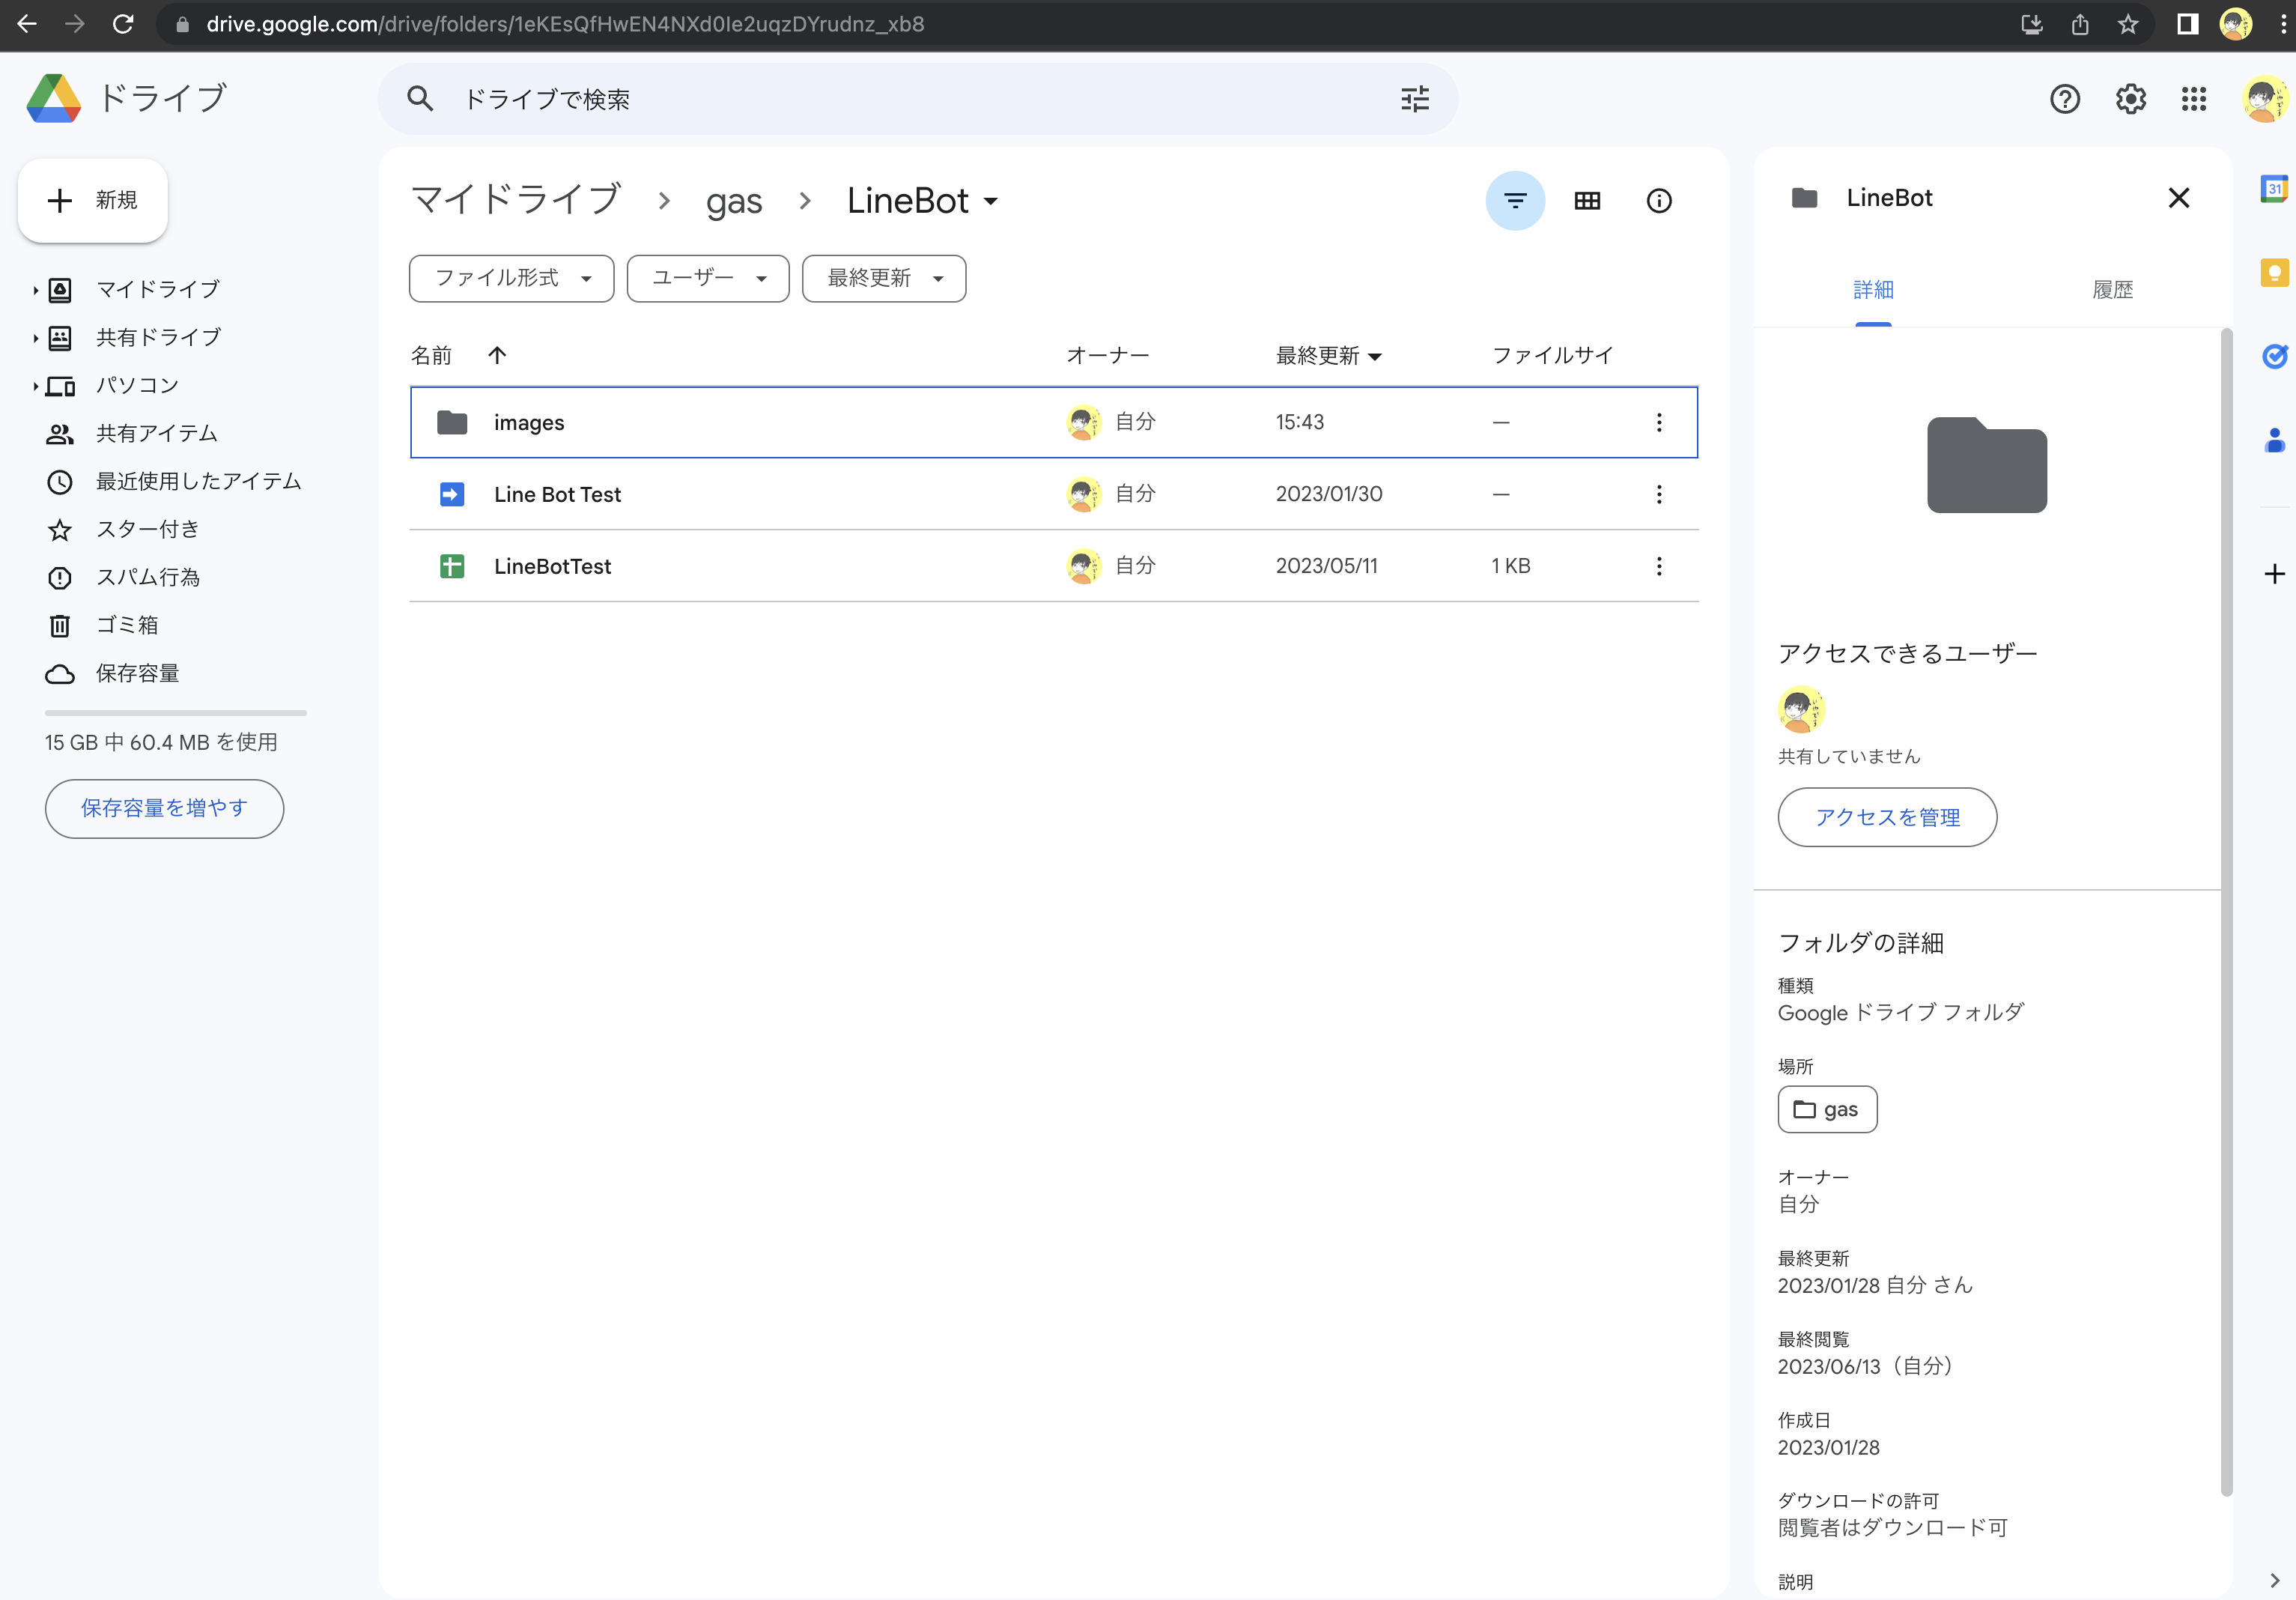Get add-ons plus icon
This screenshot has width=2296, height=1600.
click(2274, 574)
